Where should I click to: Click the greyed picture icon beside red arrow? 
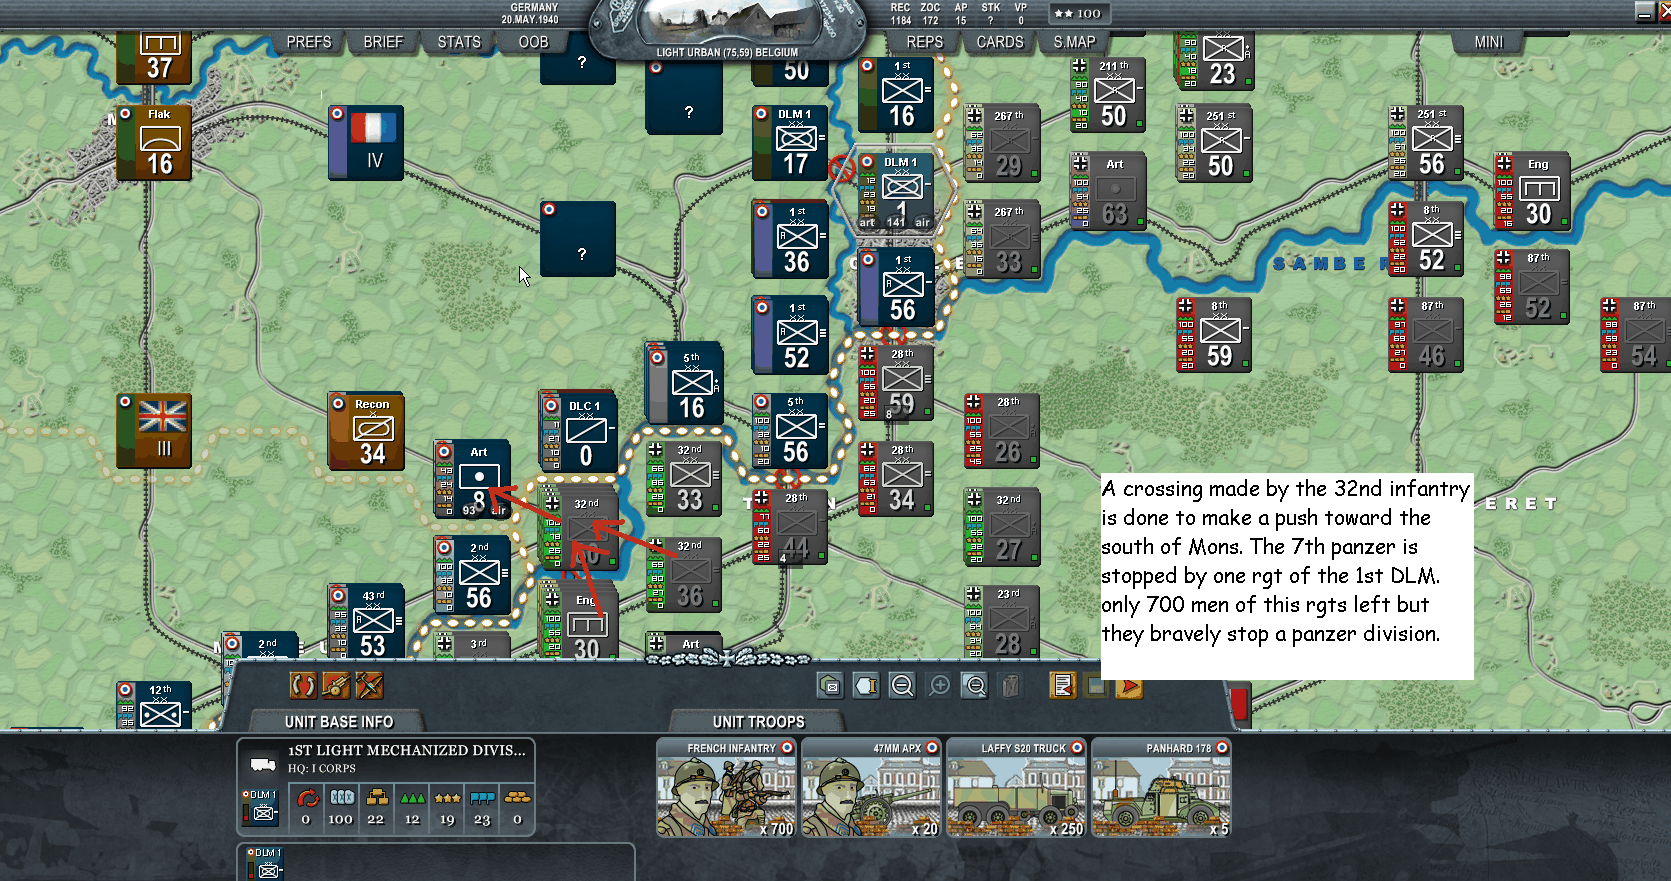coord(1096,686)
